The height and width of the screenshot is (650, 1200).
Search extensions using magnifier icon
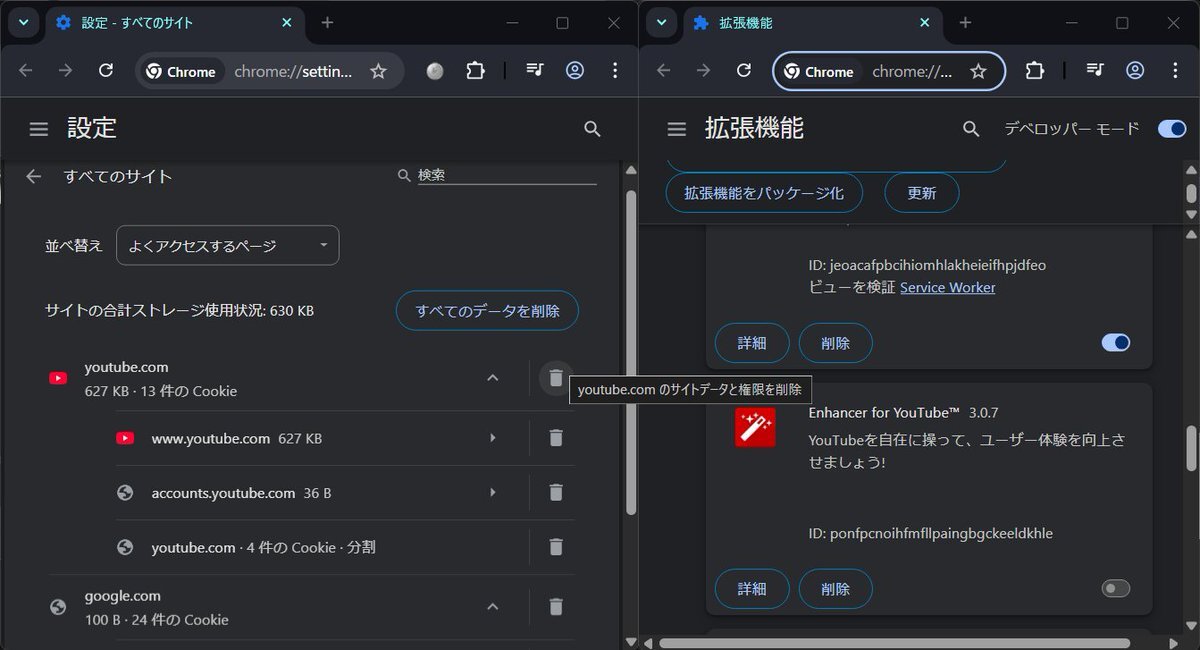click(x=970, y=129)
